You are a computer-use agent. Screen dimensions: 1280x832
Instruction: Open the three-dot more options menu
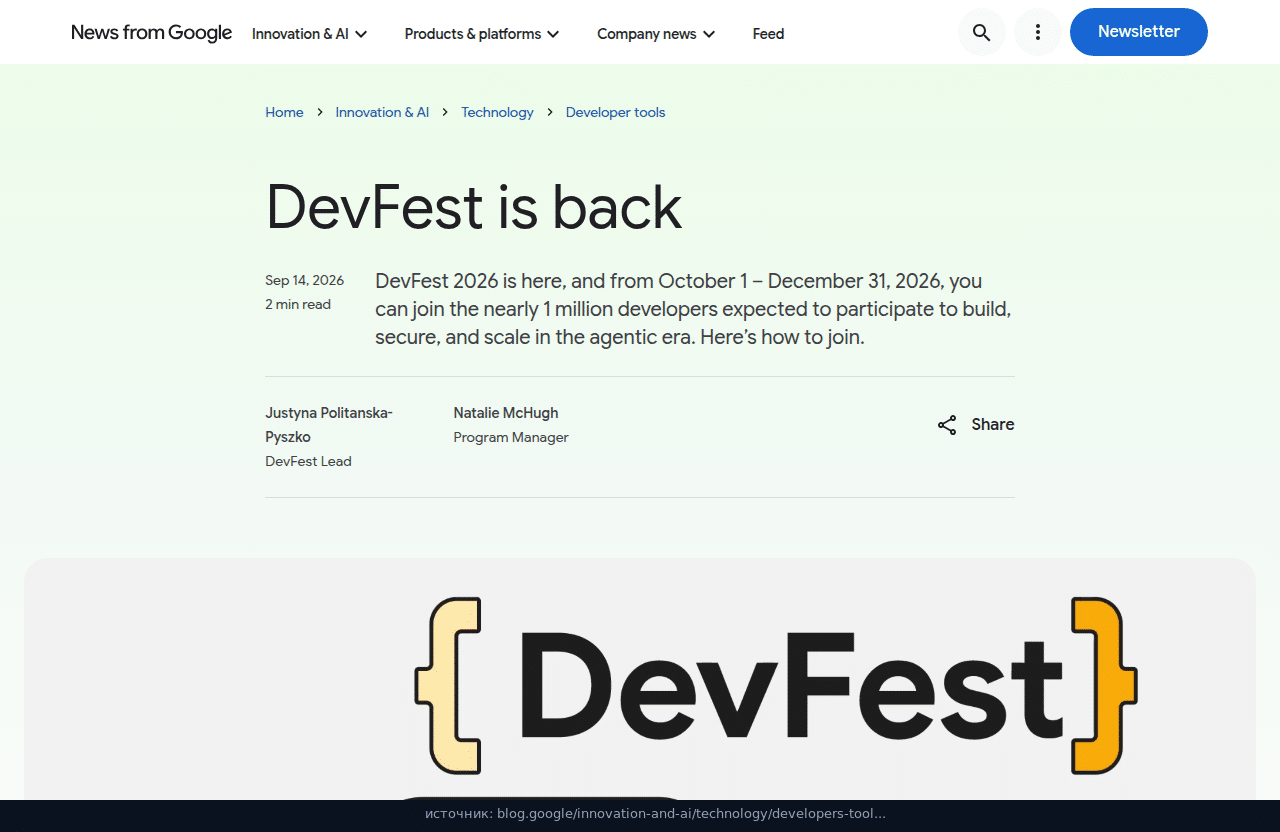click(x=1038, y=32)
